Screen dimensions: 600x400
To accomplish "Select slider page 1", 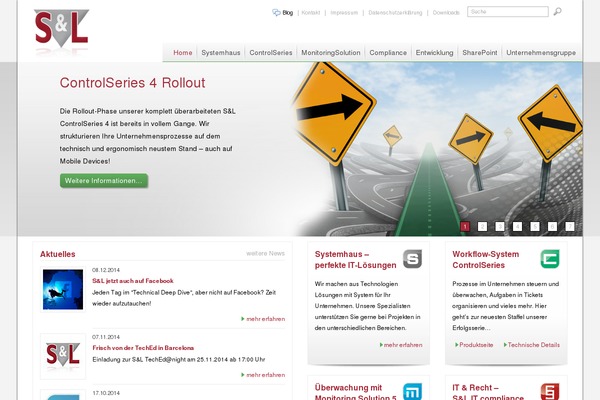I will click(x=465, y=227).
